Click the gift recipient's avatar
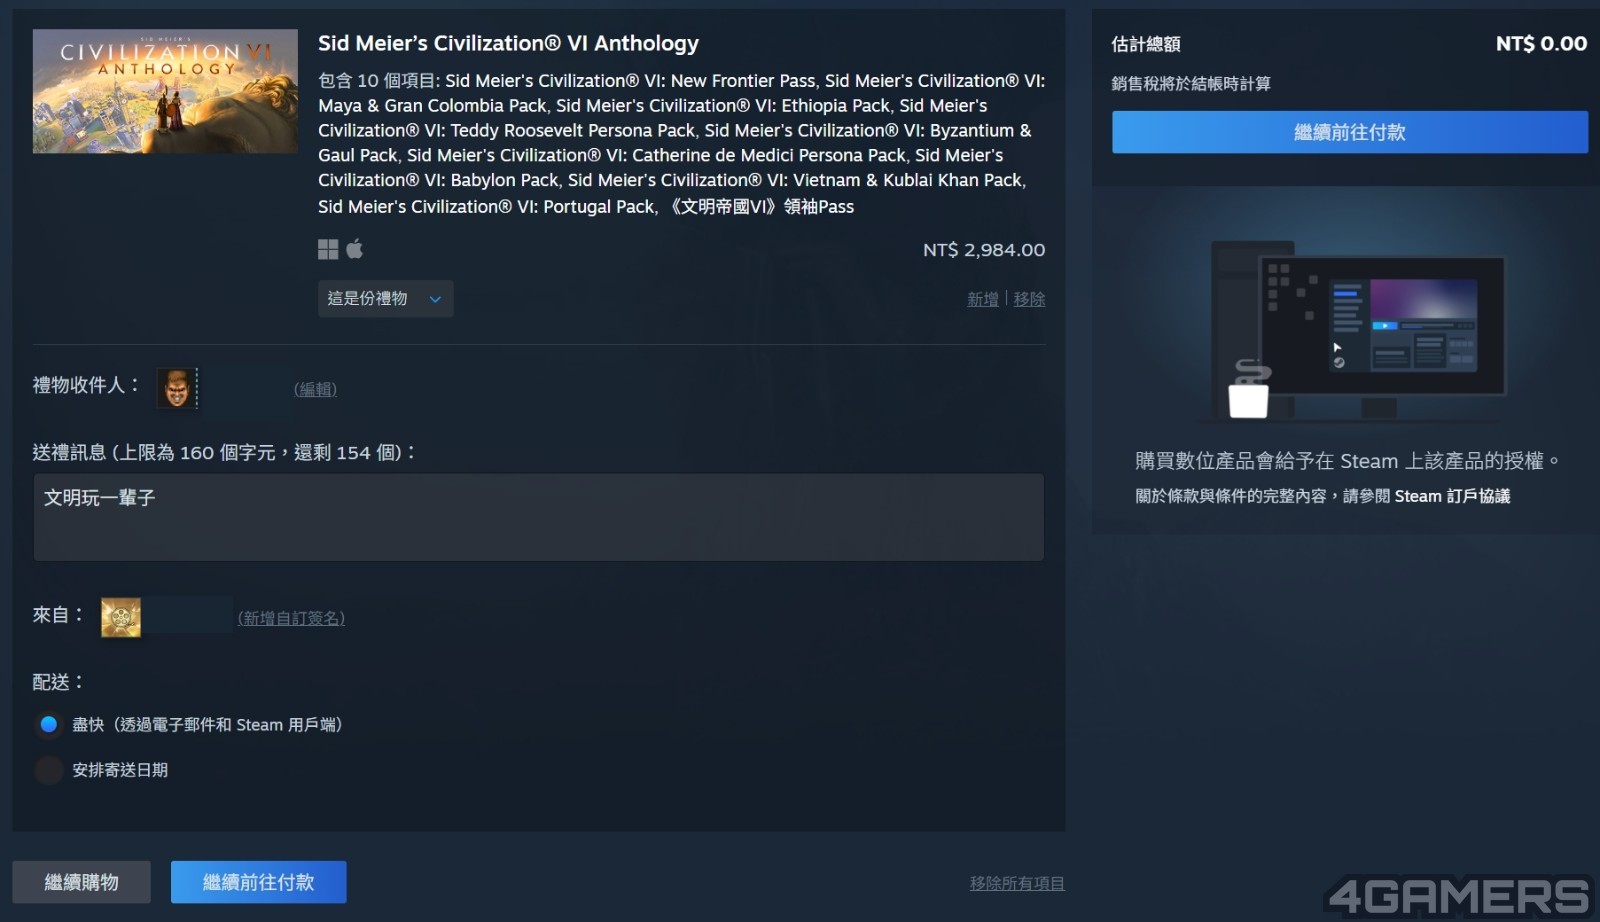 [x=177, y=388]
